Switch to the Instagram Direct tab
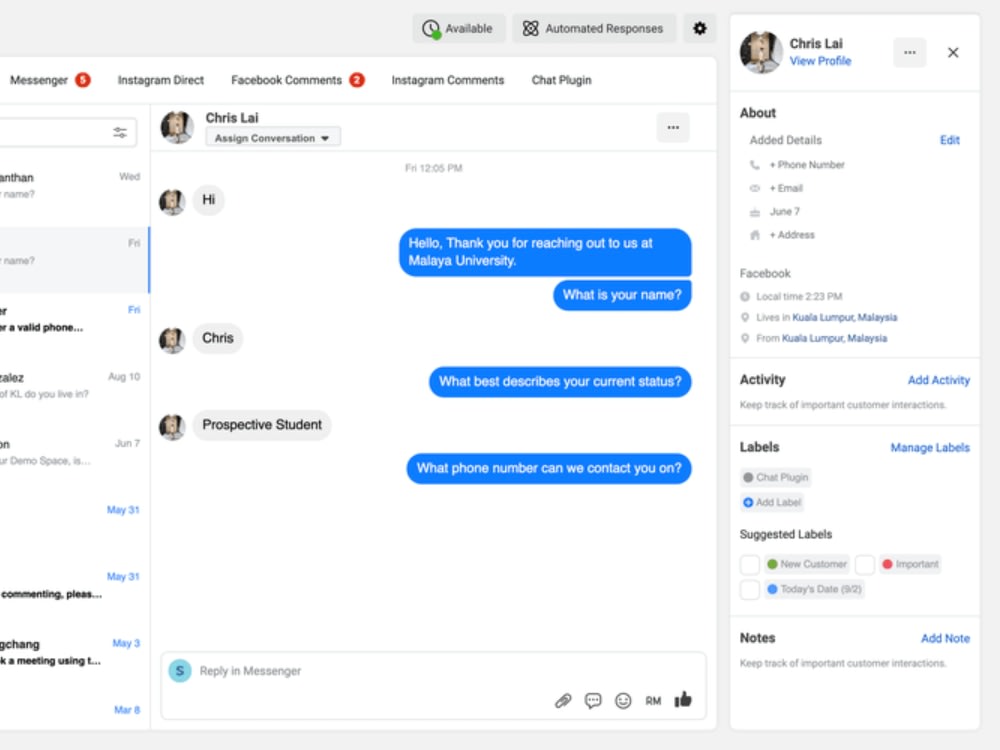 [x=161, y=80]
